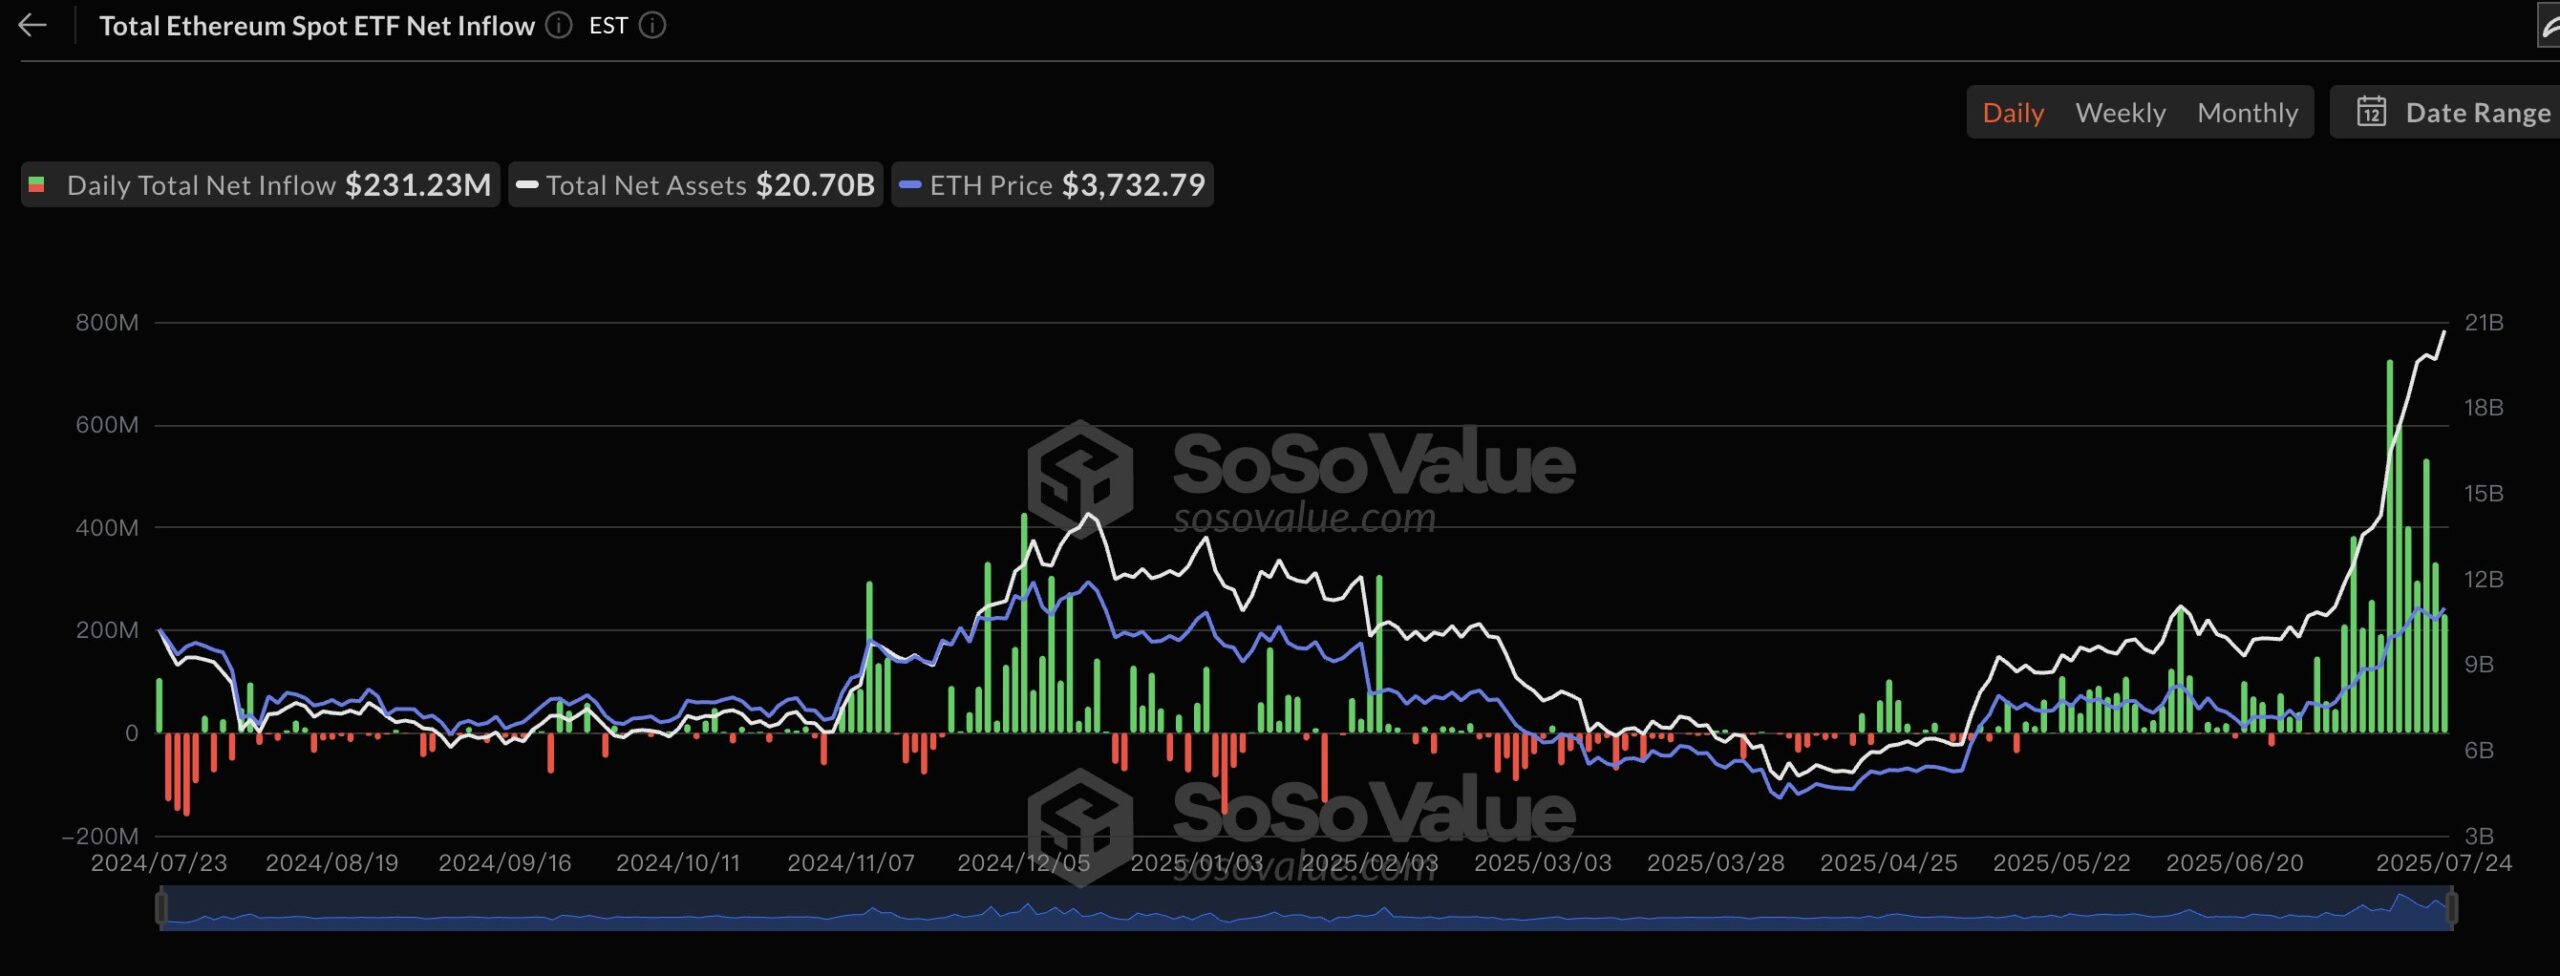Viewport: 2560px width, 976px height.
Task: Open info icon beside Total Ethereum Spot ETF Net Inflow
Action: (559, 25)
